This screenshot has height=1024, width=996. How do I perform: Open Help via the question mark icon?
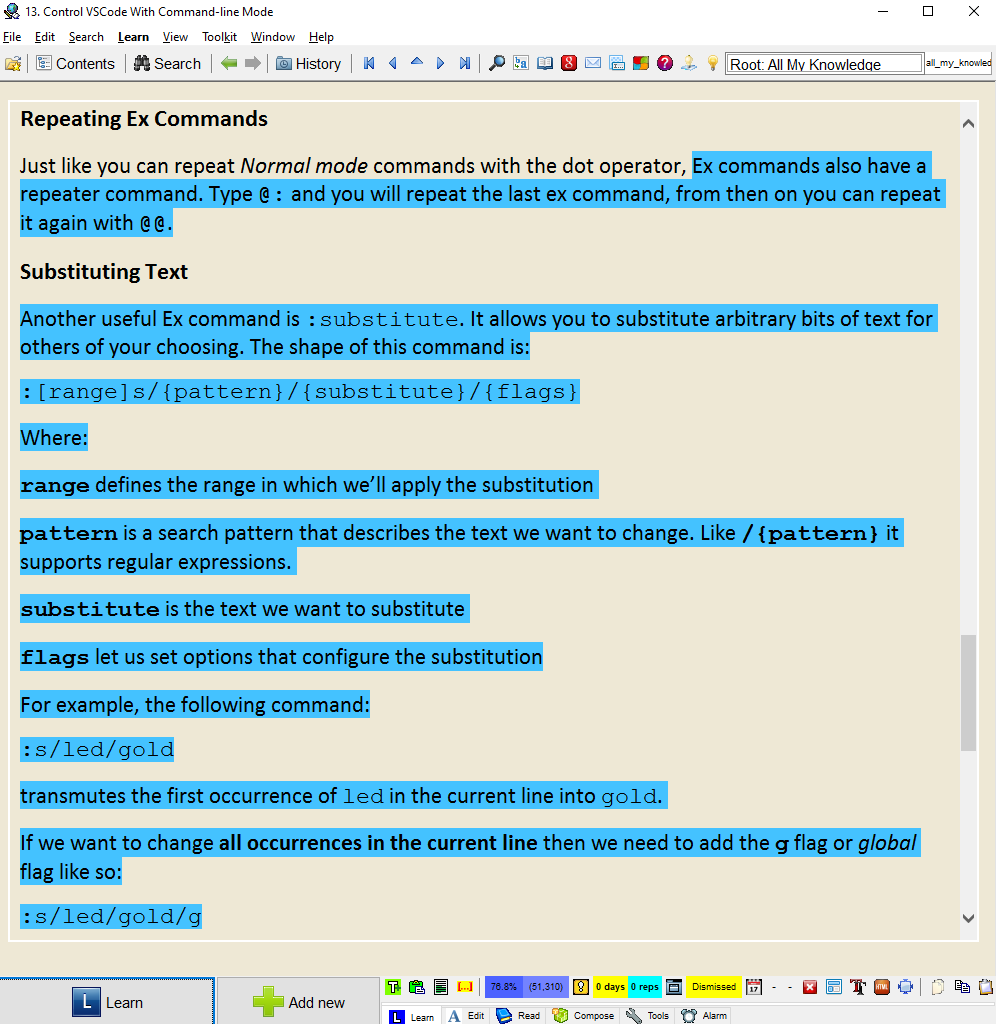pos(664,62)
